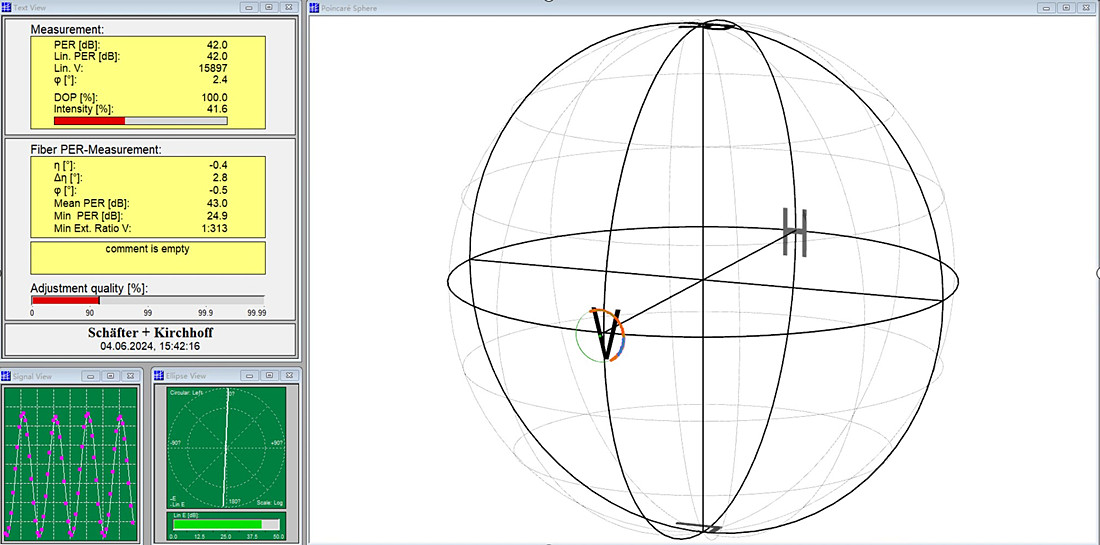Screen dimensions: 1100x545
Task: Click the Measurement φ value 2.4
Action: click(220, 81)
